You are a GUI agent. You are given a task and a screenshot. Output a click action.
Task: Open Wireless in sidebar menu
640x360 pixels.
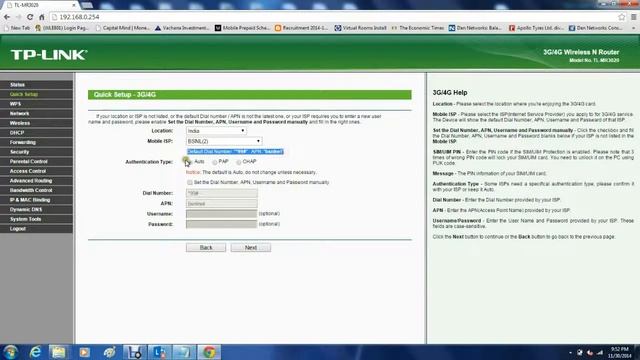[x=36, y=123]
